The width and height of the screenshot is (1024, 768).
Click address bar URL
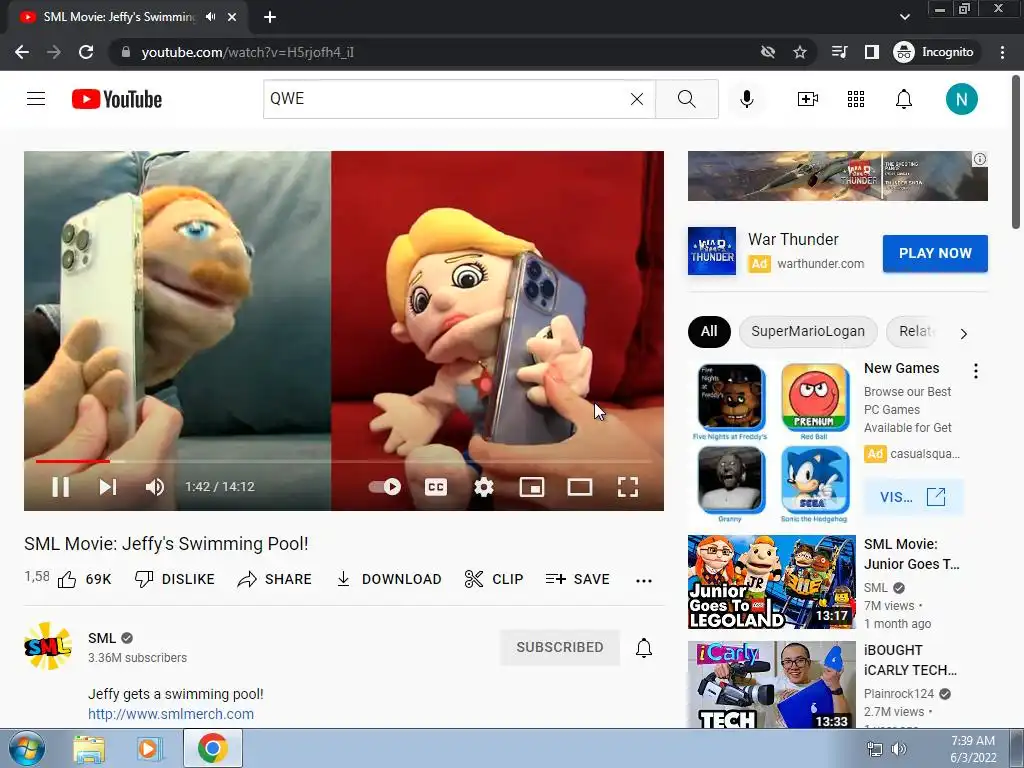[x=248, y=52]
